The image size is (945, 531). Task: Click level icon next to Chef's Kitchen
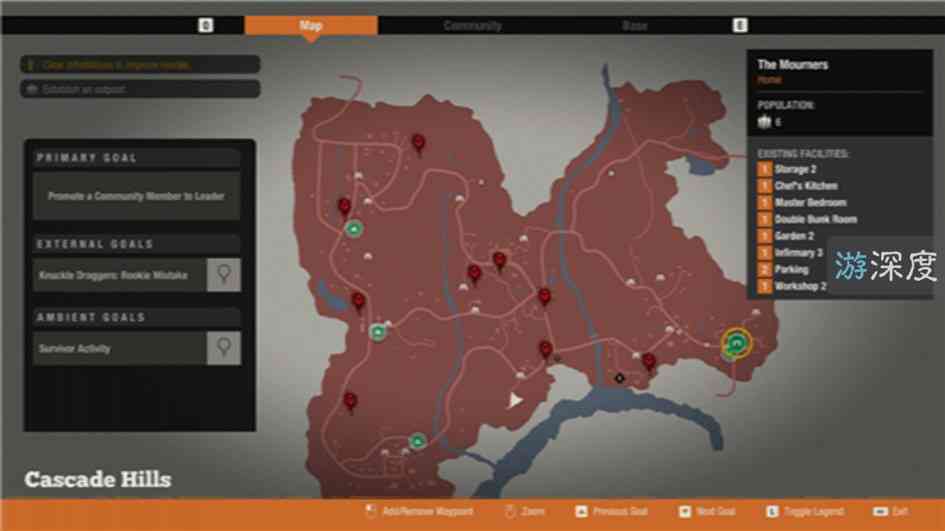click(764, 186)
